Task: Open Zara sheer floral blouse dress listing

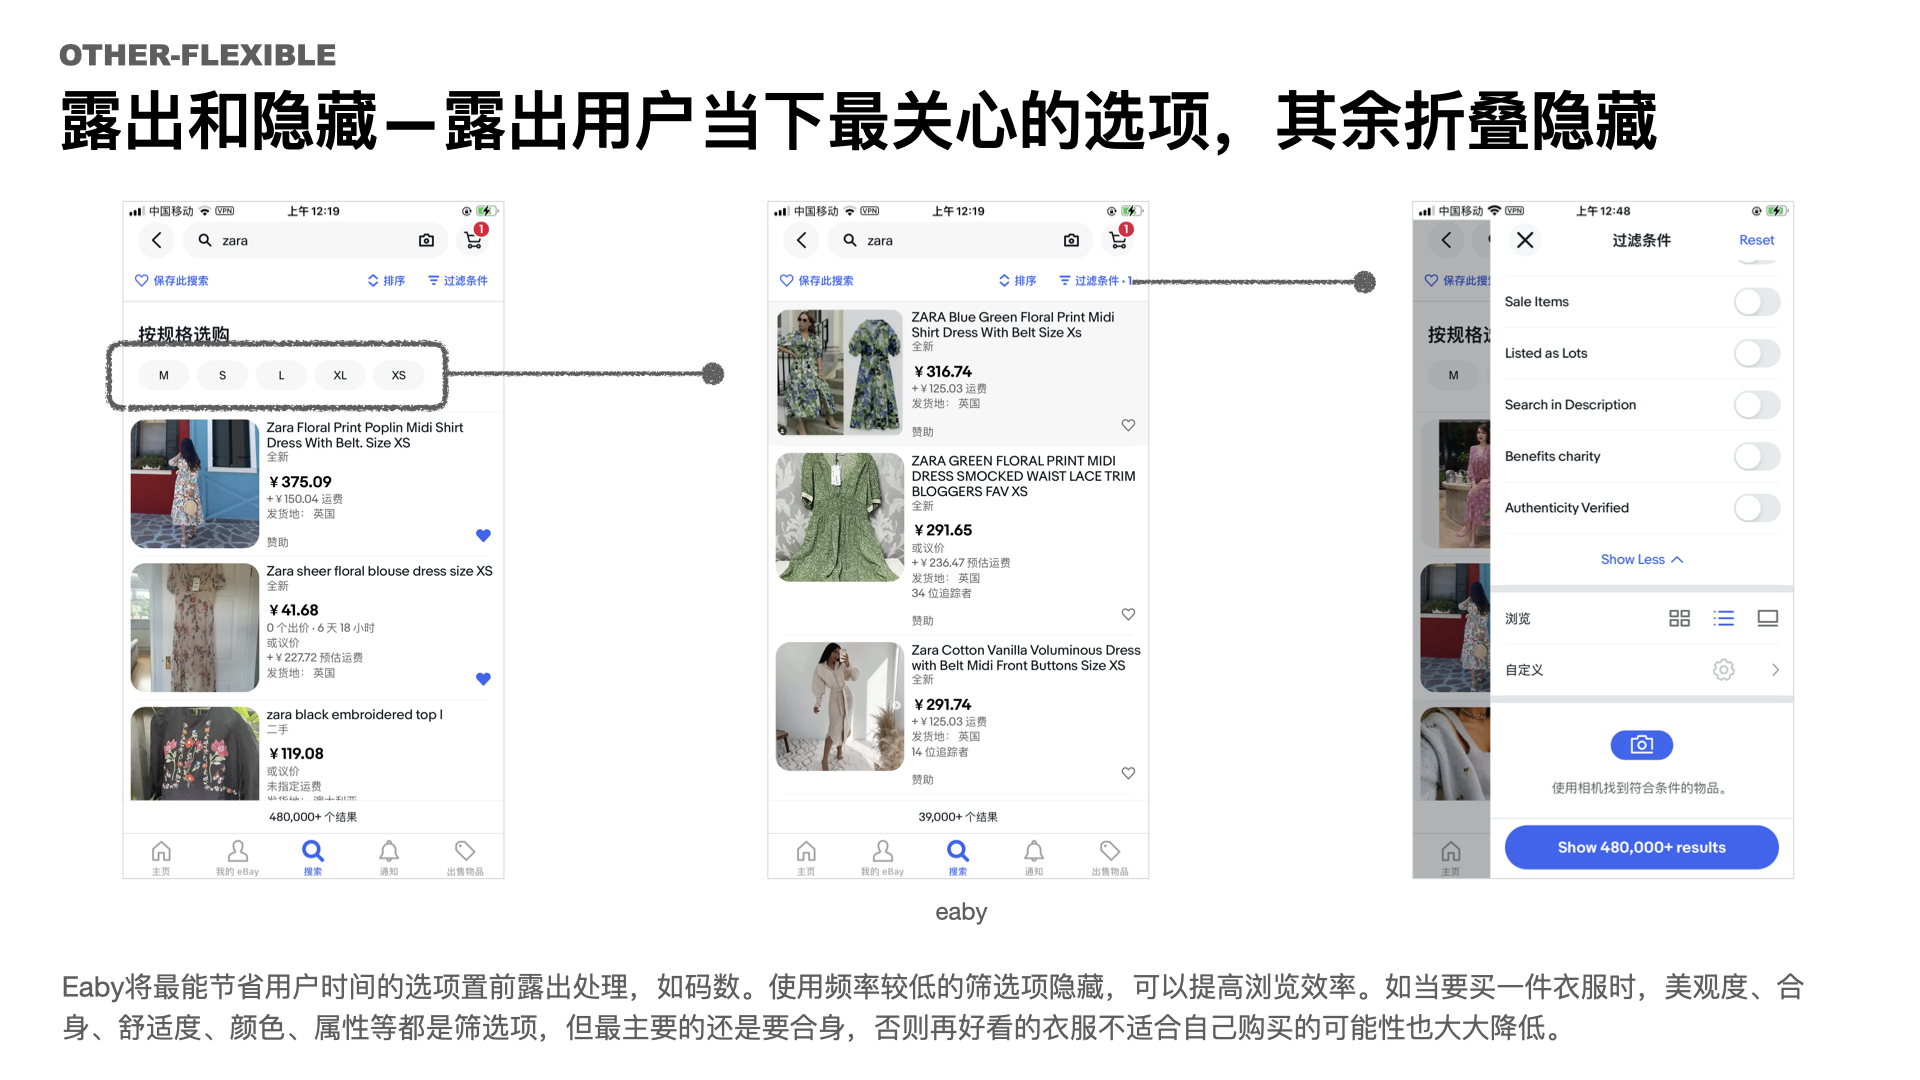Action: point(379,571)
